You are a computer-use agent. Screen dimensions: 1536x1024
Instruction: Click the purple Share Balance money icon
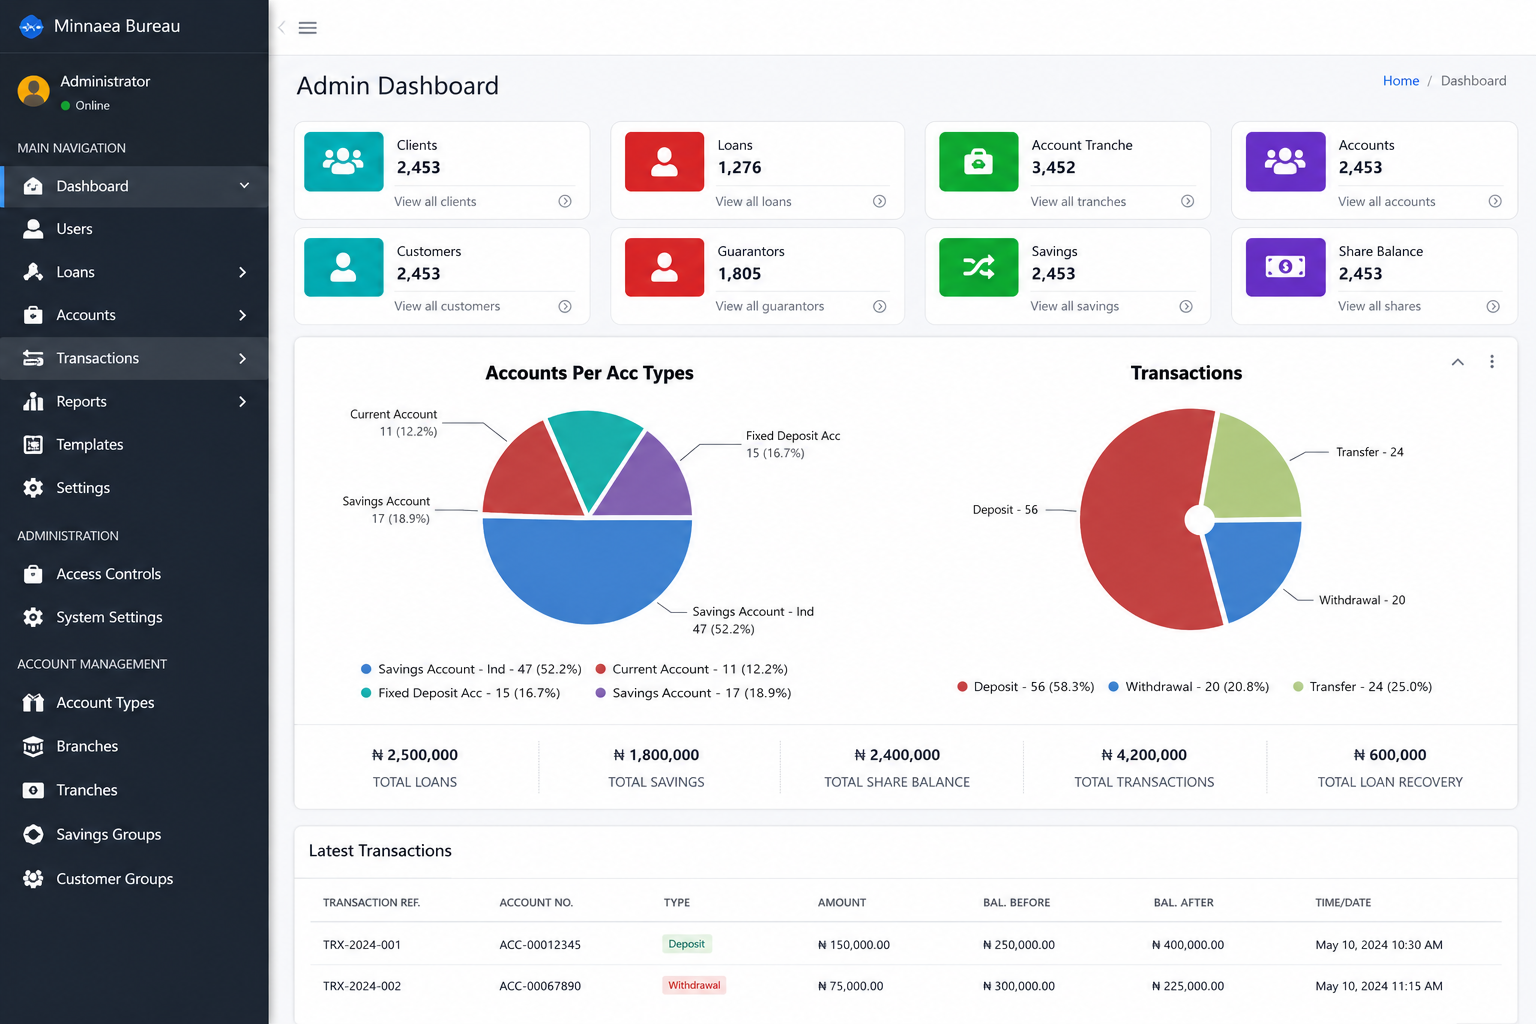tap(1285, 267)
